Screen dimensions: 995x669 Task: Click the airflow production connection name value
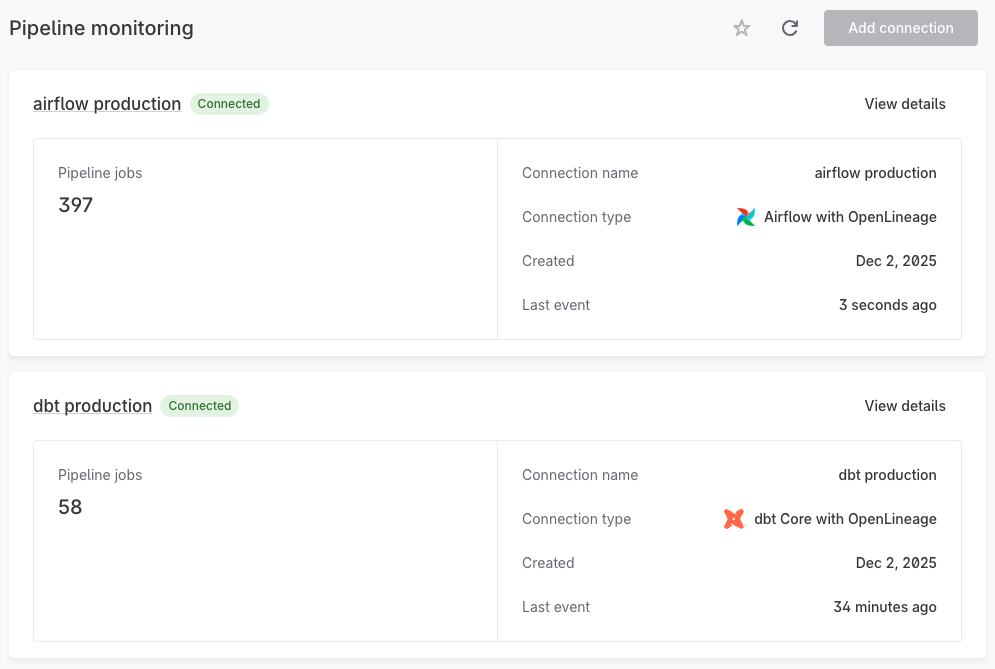(x=875, y=173)
